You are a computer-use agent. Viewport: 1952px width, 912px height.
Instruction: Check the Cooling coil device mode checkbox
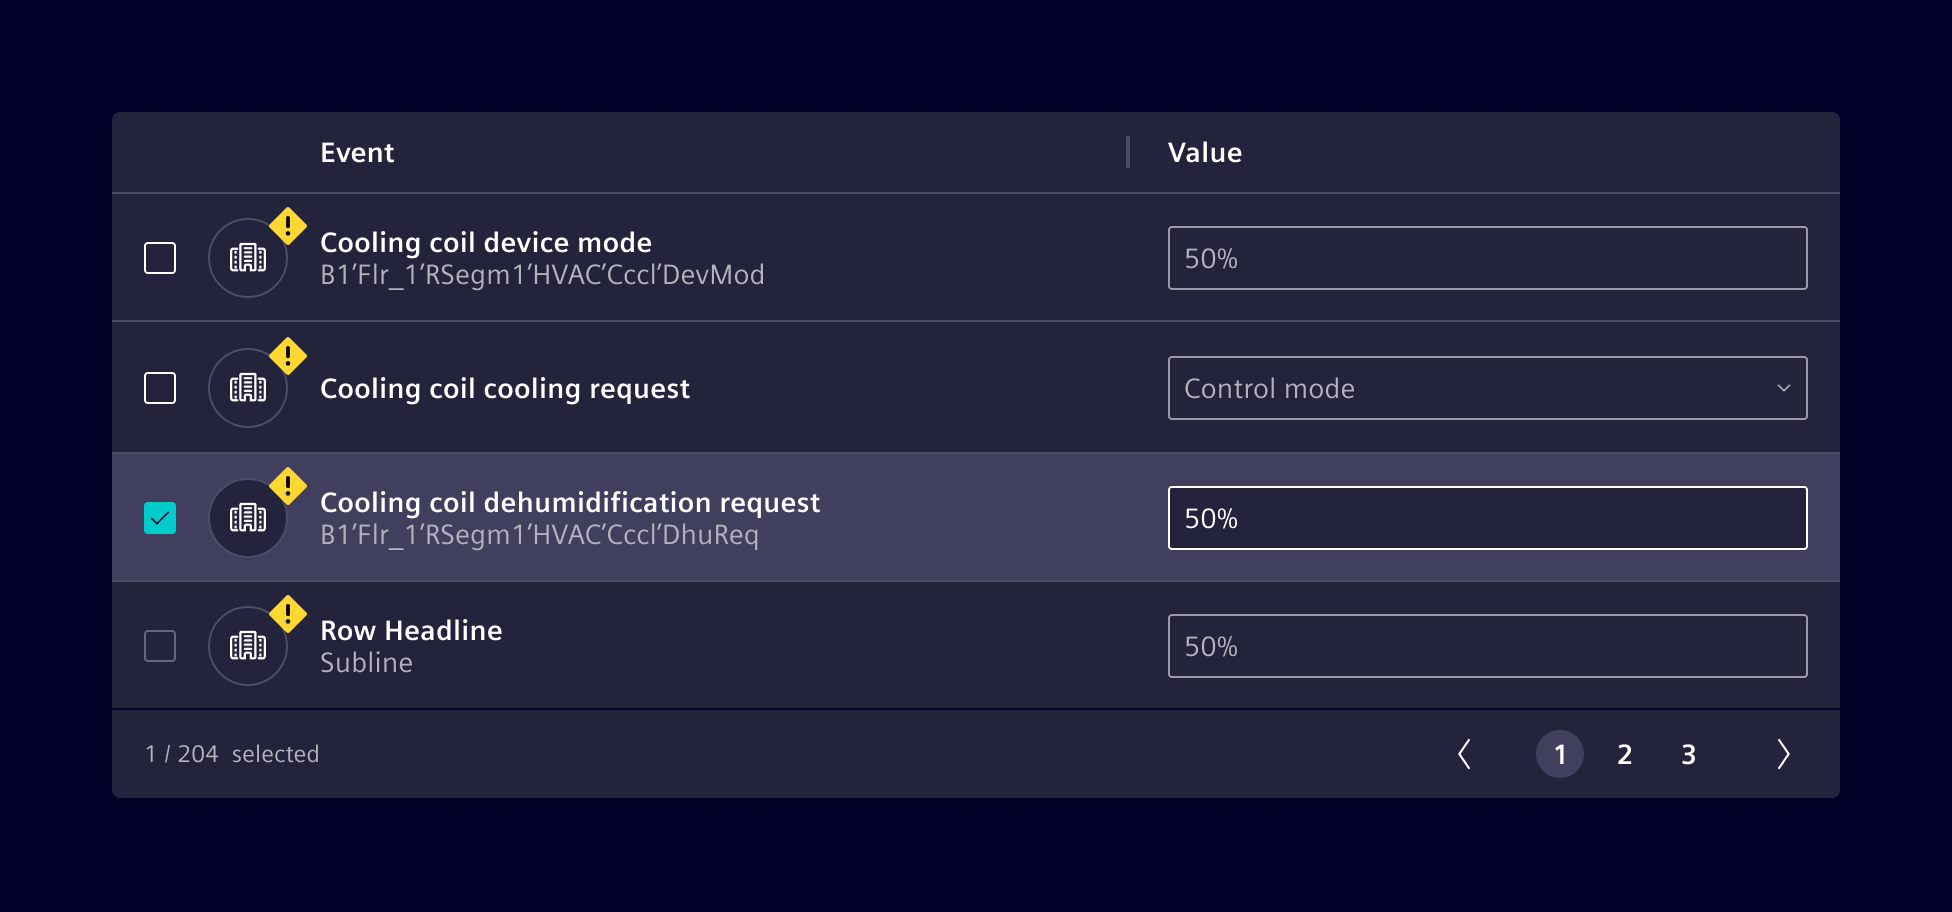point(160,258)
